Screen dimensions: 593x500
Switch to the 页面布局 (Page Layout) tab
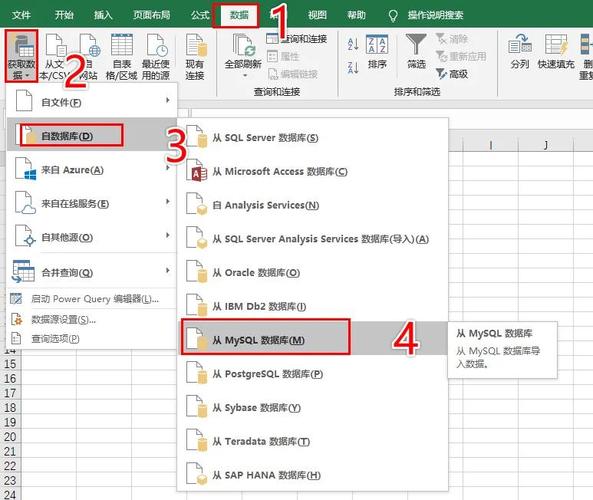click(151, 15)
